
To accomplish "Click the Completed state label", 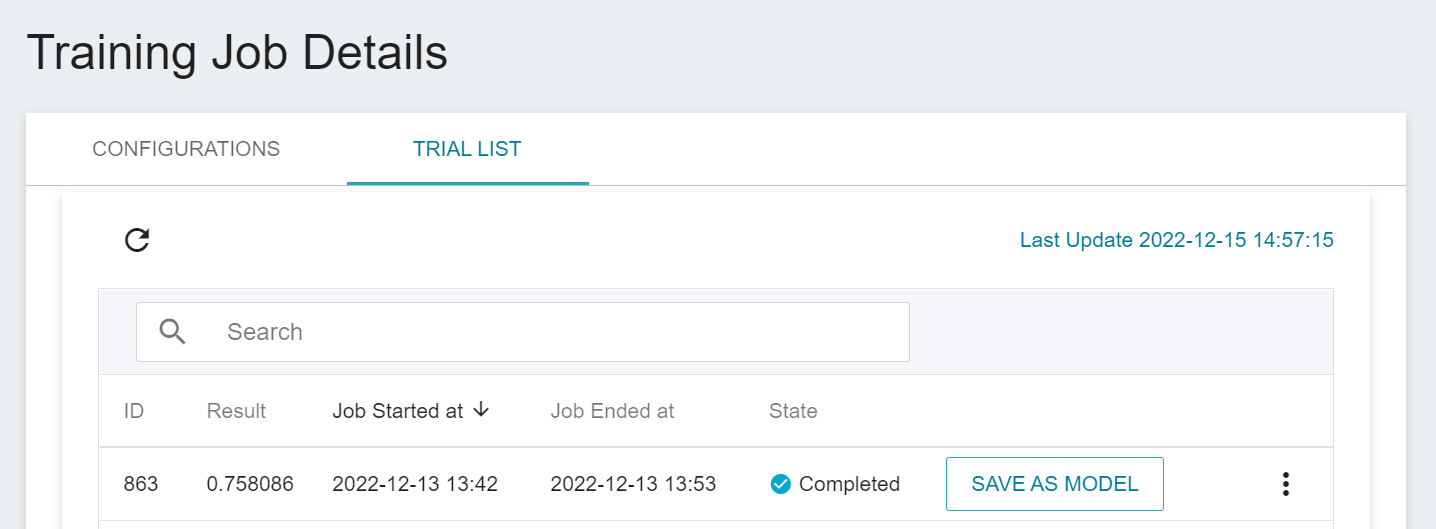I will click(x=849, y=484).
